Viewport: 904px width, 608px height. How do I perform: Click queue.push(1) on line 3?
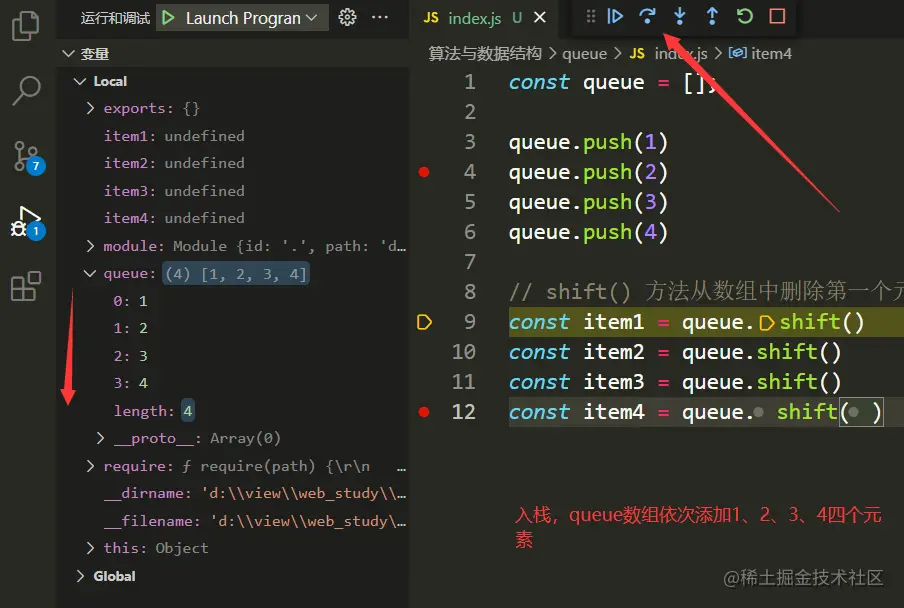tap(588, 142)
